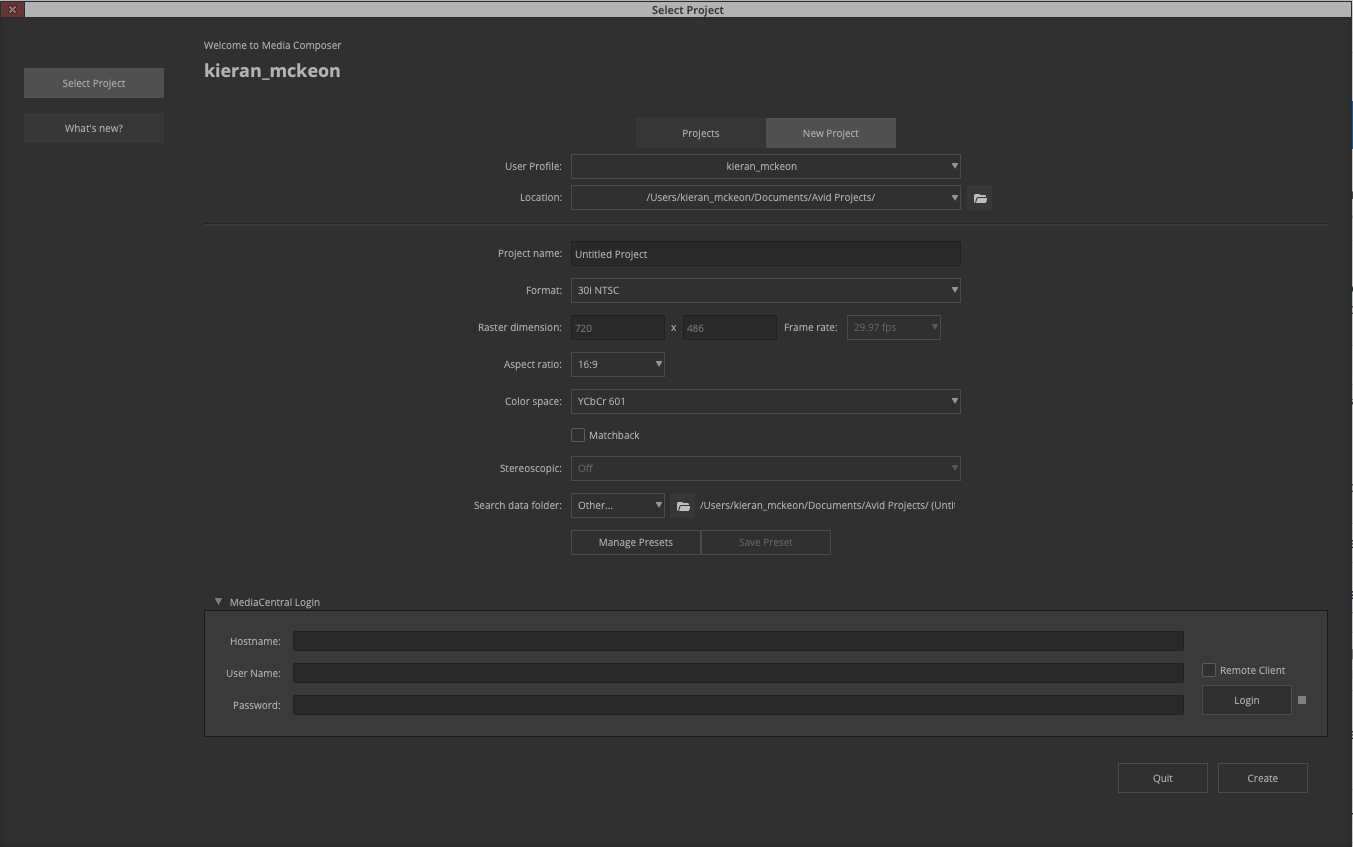Focus the User Name input field
1353x847 pixels.
coord(738,673)
